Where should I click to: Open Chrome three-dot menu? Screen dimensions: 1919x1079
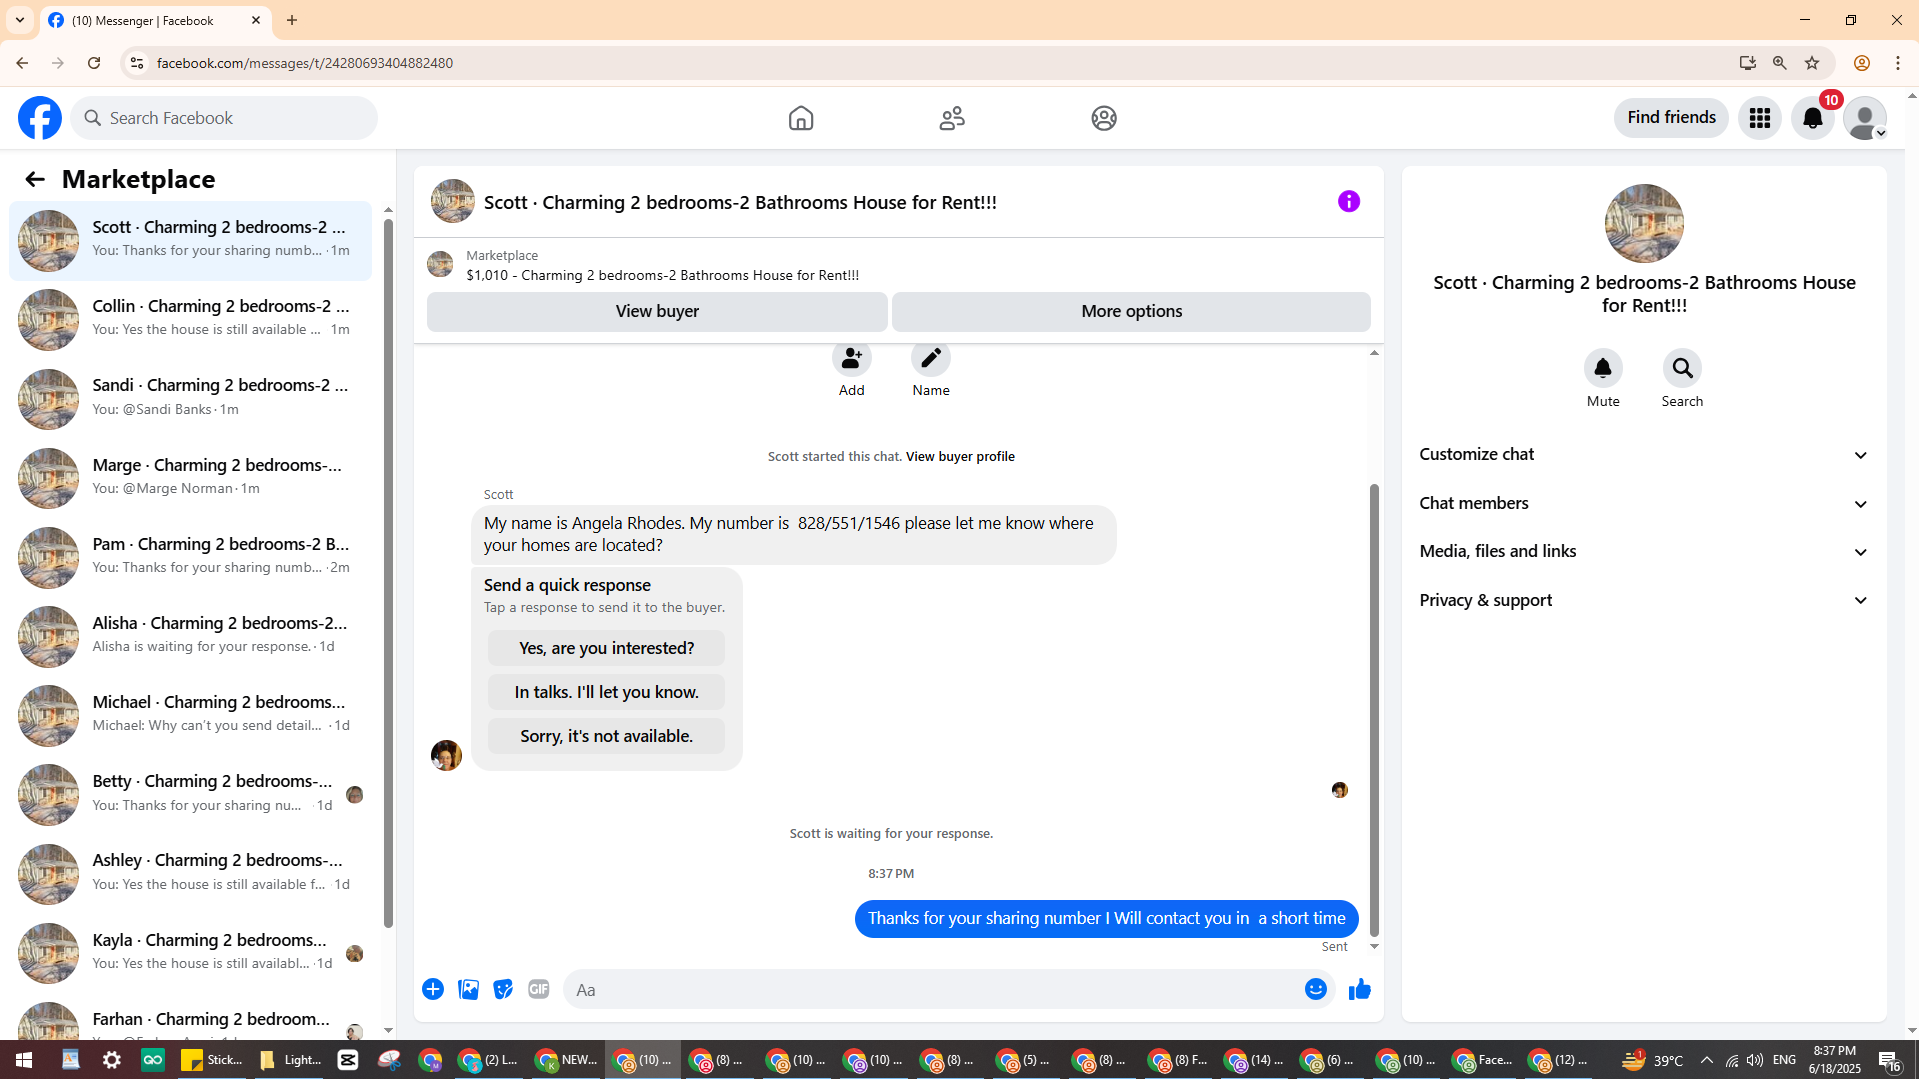1898,63
